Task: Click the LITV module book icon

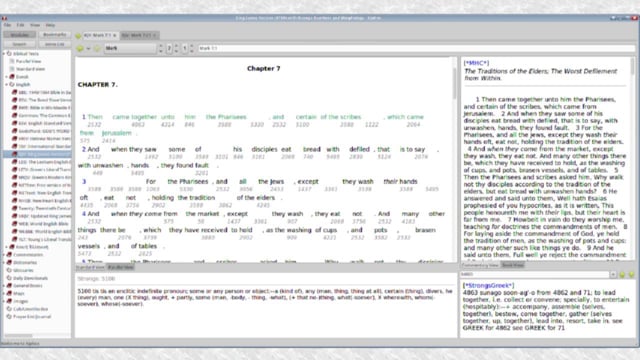Action: point(14,169)
